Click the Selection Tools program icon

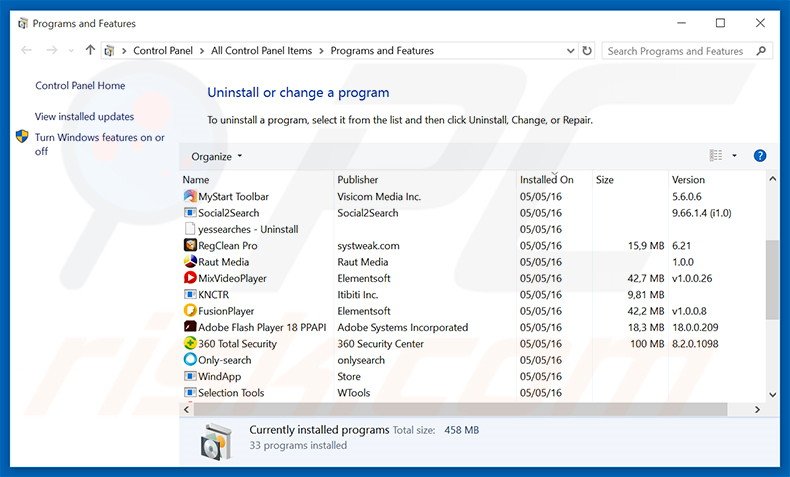coord(190,392)
